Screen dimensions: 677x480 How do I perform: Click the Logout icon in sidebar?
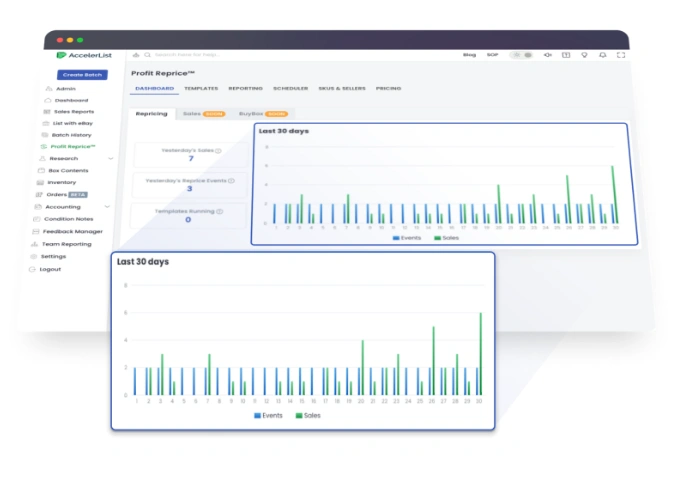pos(32,269)
